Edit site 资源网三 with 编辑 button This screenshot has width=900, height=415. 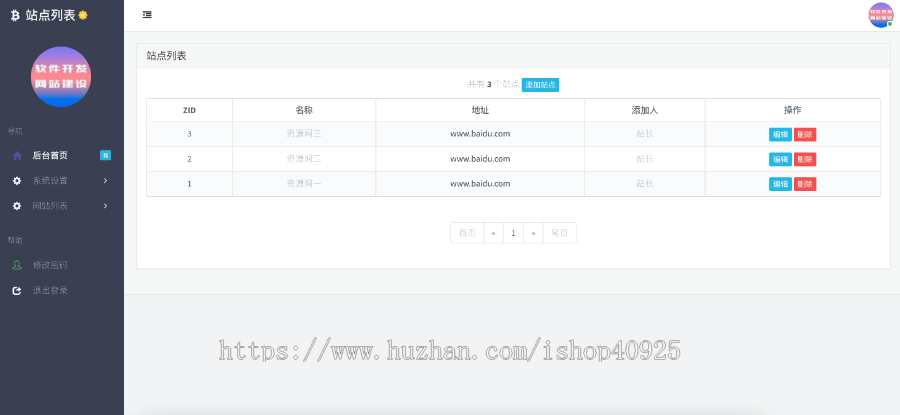coord(780,134)
